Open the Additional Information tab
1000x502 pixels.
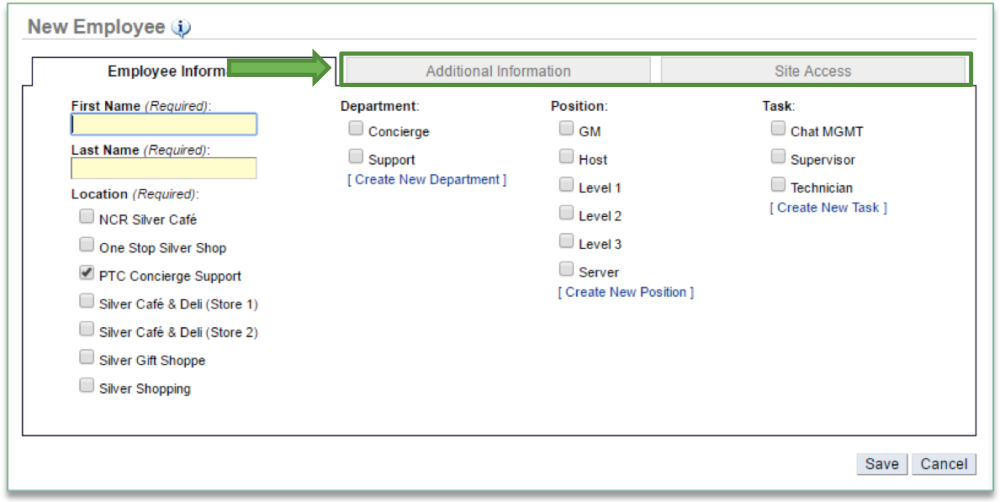click(x=498, y=71)
